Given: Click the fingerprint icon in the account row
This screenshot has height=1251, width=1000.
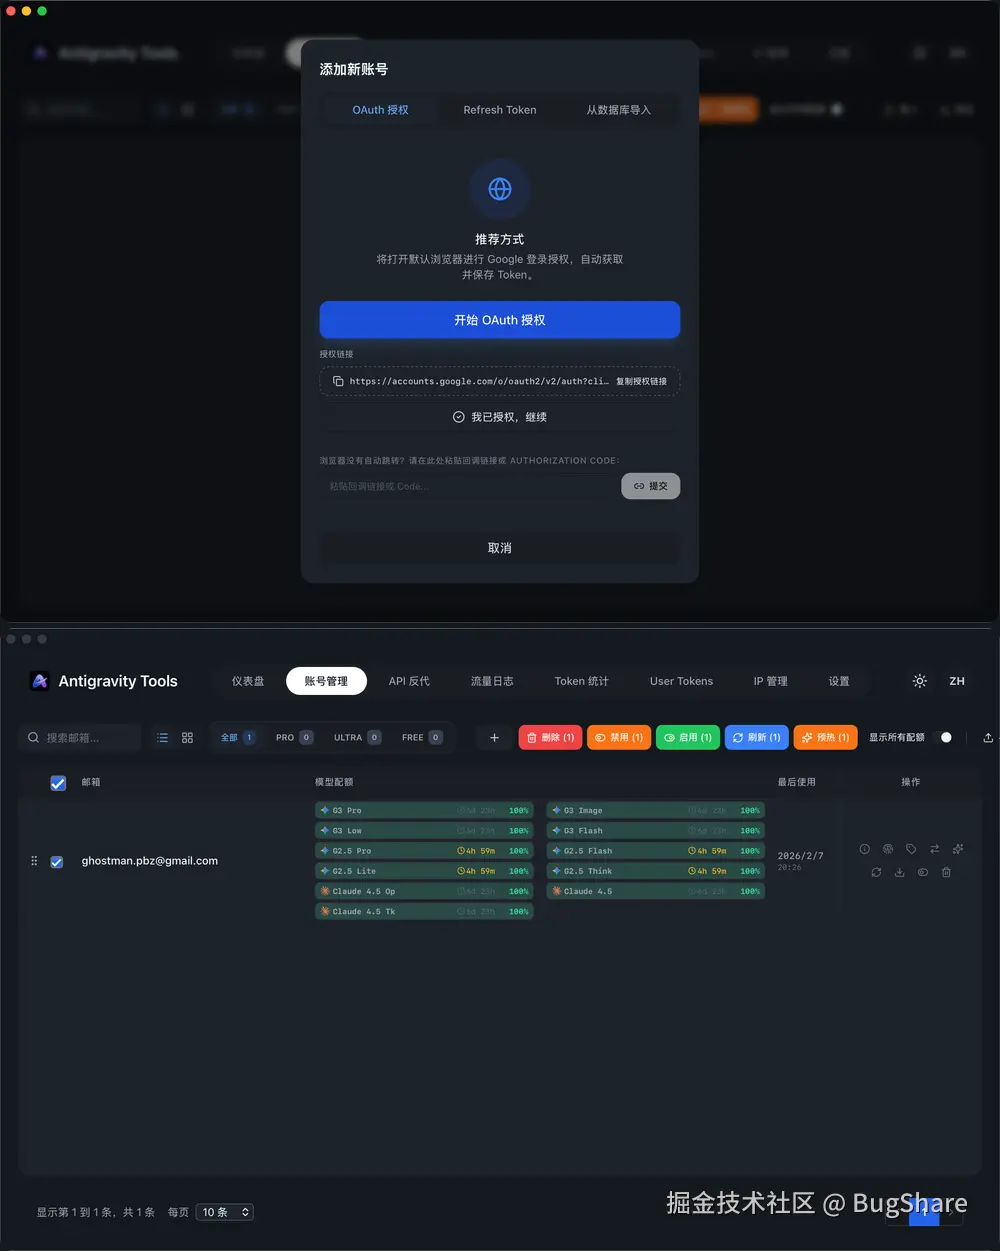Looking at the screenshot, I should (x=887, y=849).
